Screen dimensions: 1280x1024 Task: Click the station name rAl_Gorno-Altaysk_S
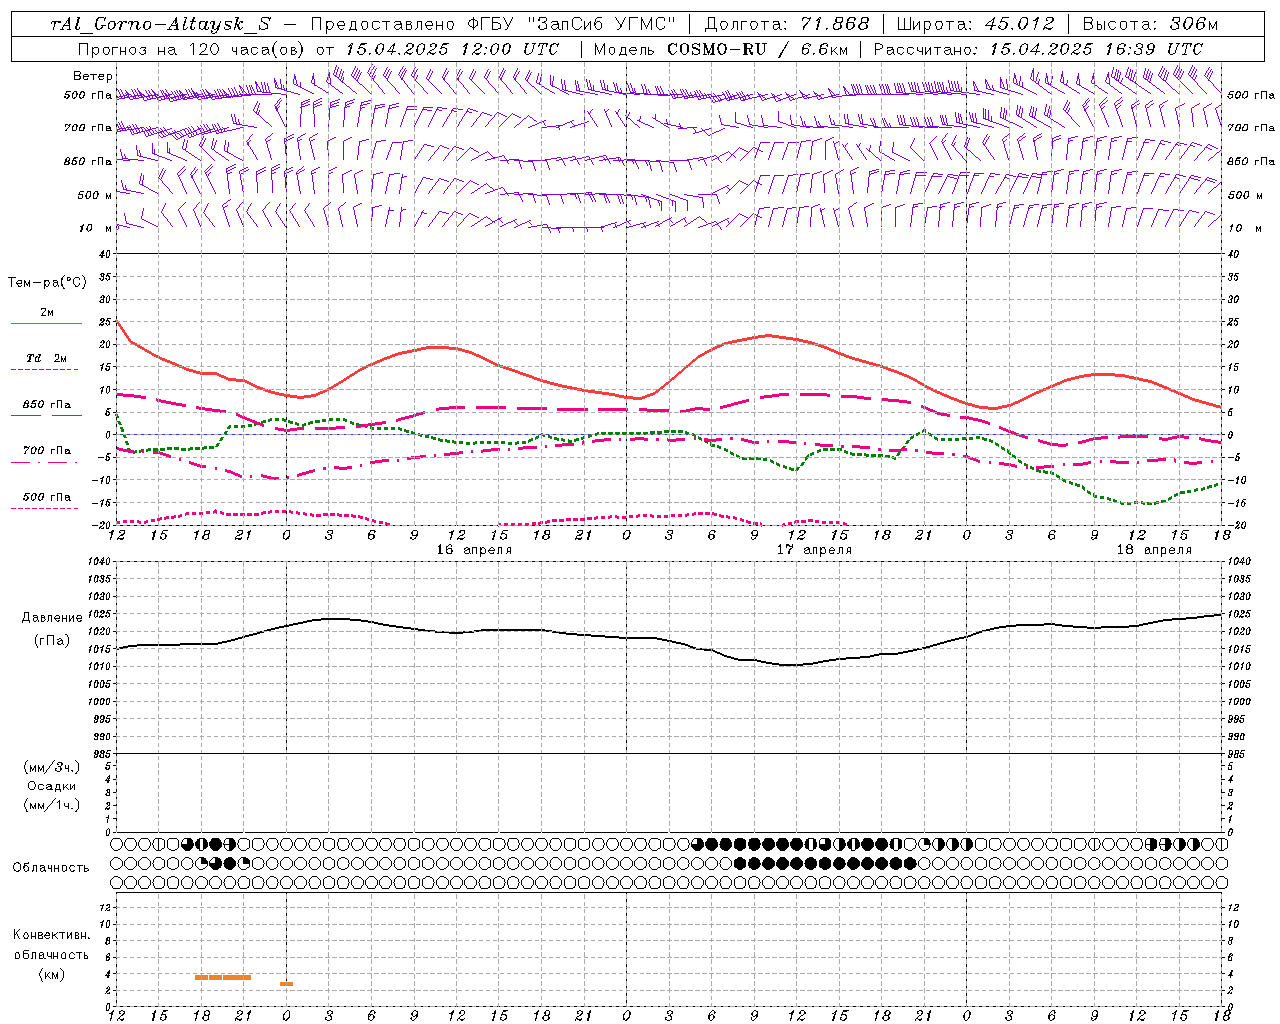[161, 24]
